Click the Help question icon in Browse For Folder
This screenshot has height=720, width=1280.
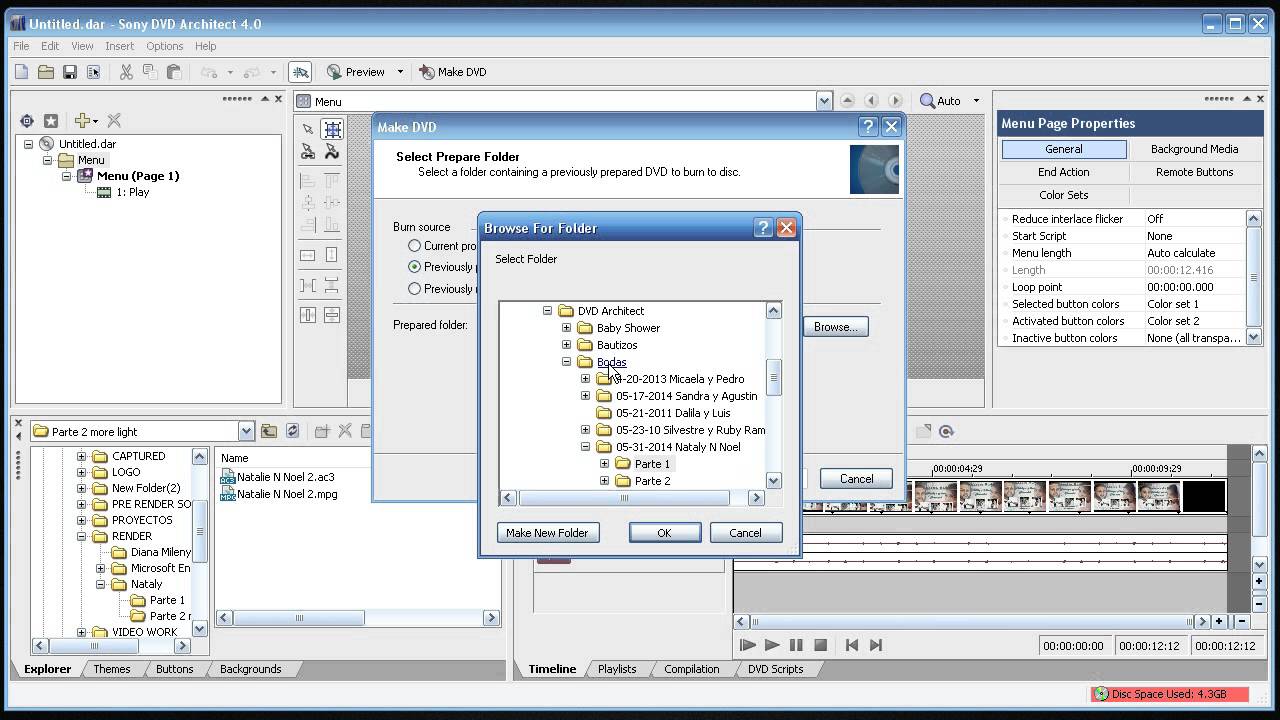(763, 228)
